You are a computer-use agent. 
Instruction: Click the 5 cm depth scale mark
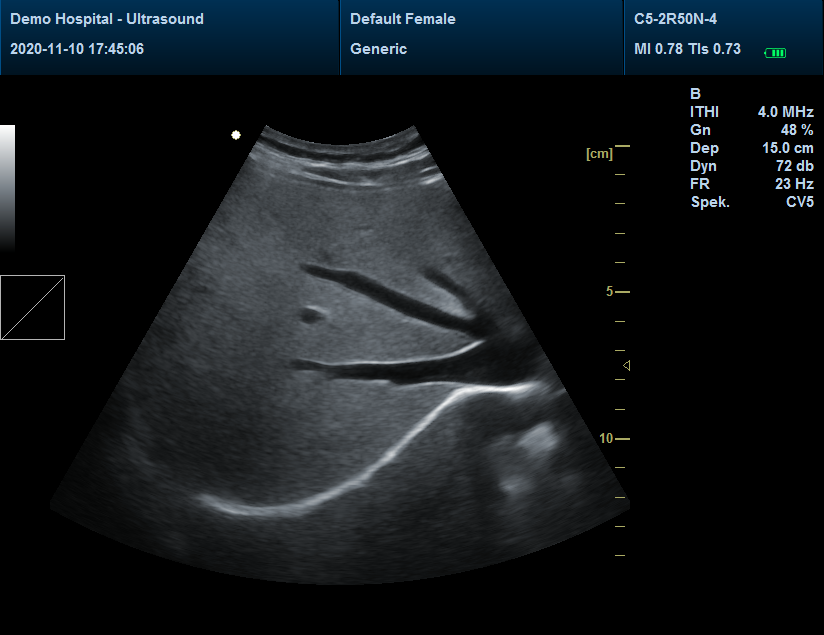point(617,291)
